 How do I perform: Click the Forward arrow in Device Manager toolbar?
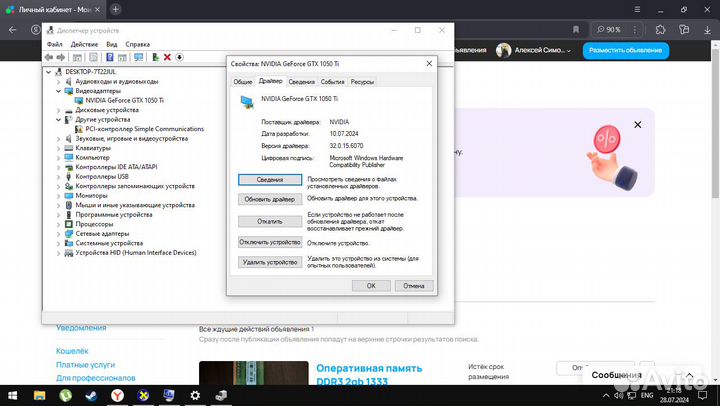point(61,57)
